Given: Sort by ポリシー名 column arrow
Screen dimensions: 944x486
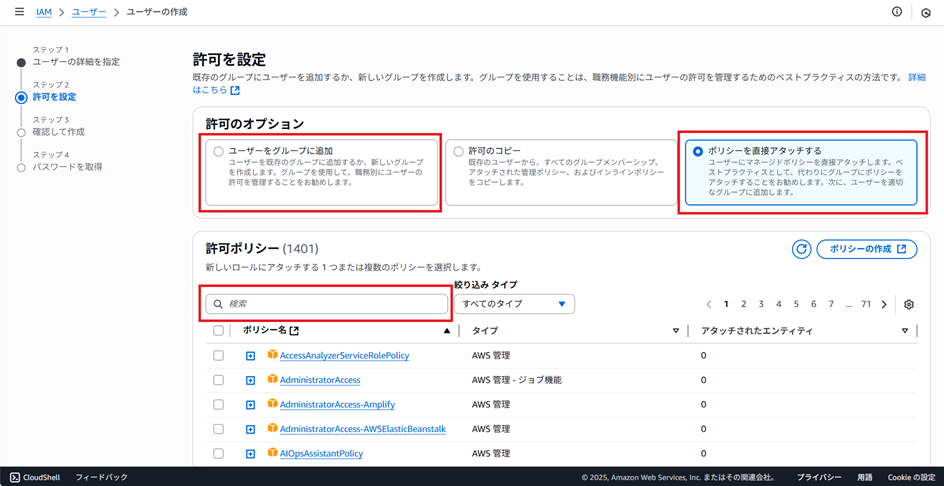Looking at the screenshot, I should point(446,330).
